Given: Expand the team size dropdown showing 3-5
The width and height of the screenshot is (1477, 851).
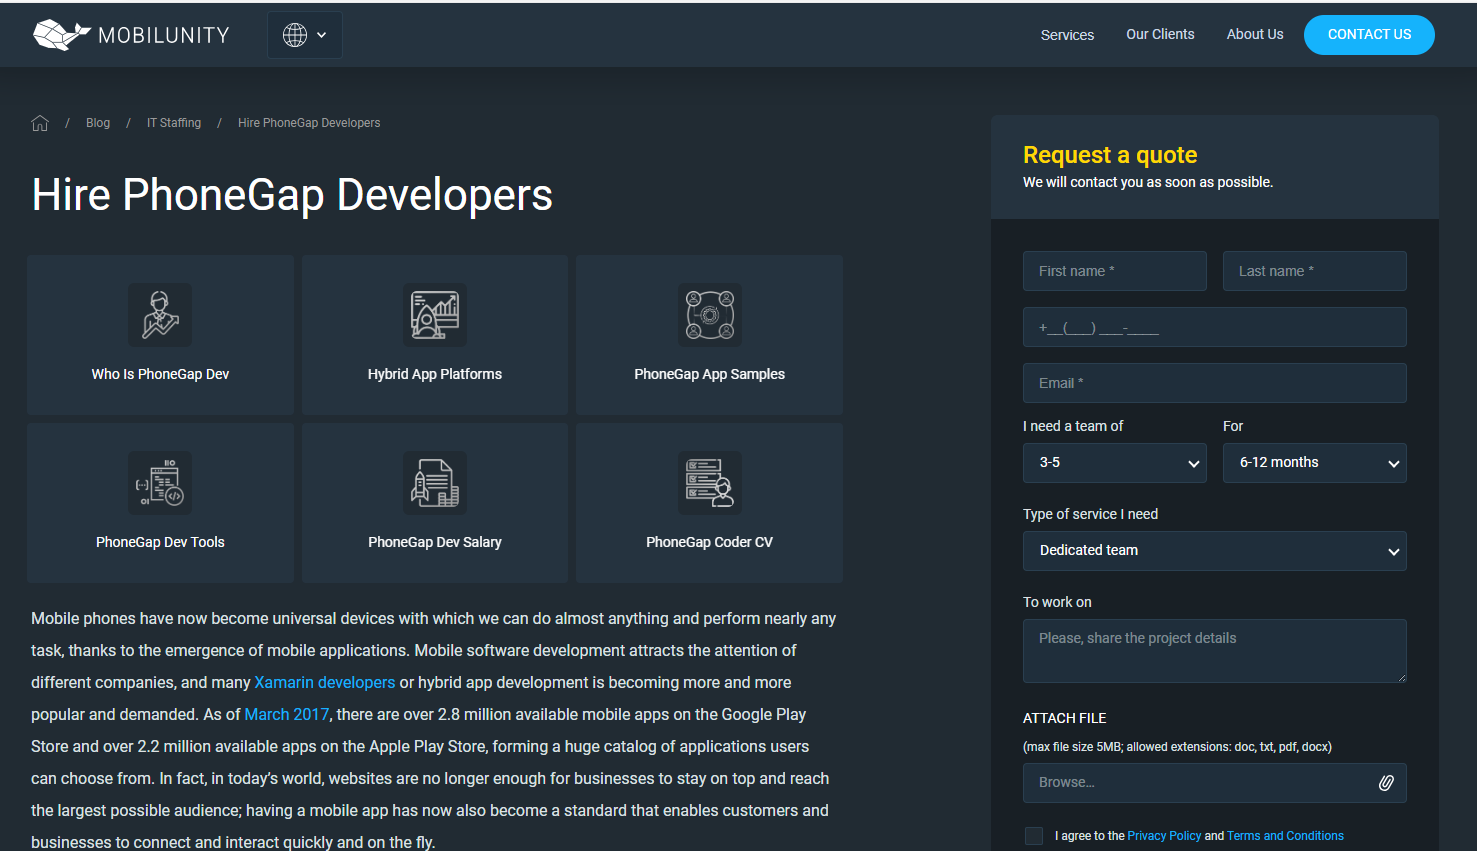Looking at the screenshot, I should (1114, 463).
